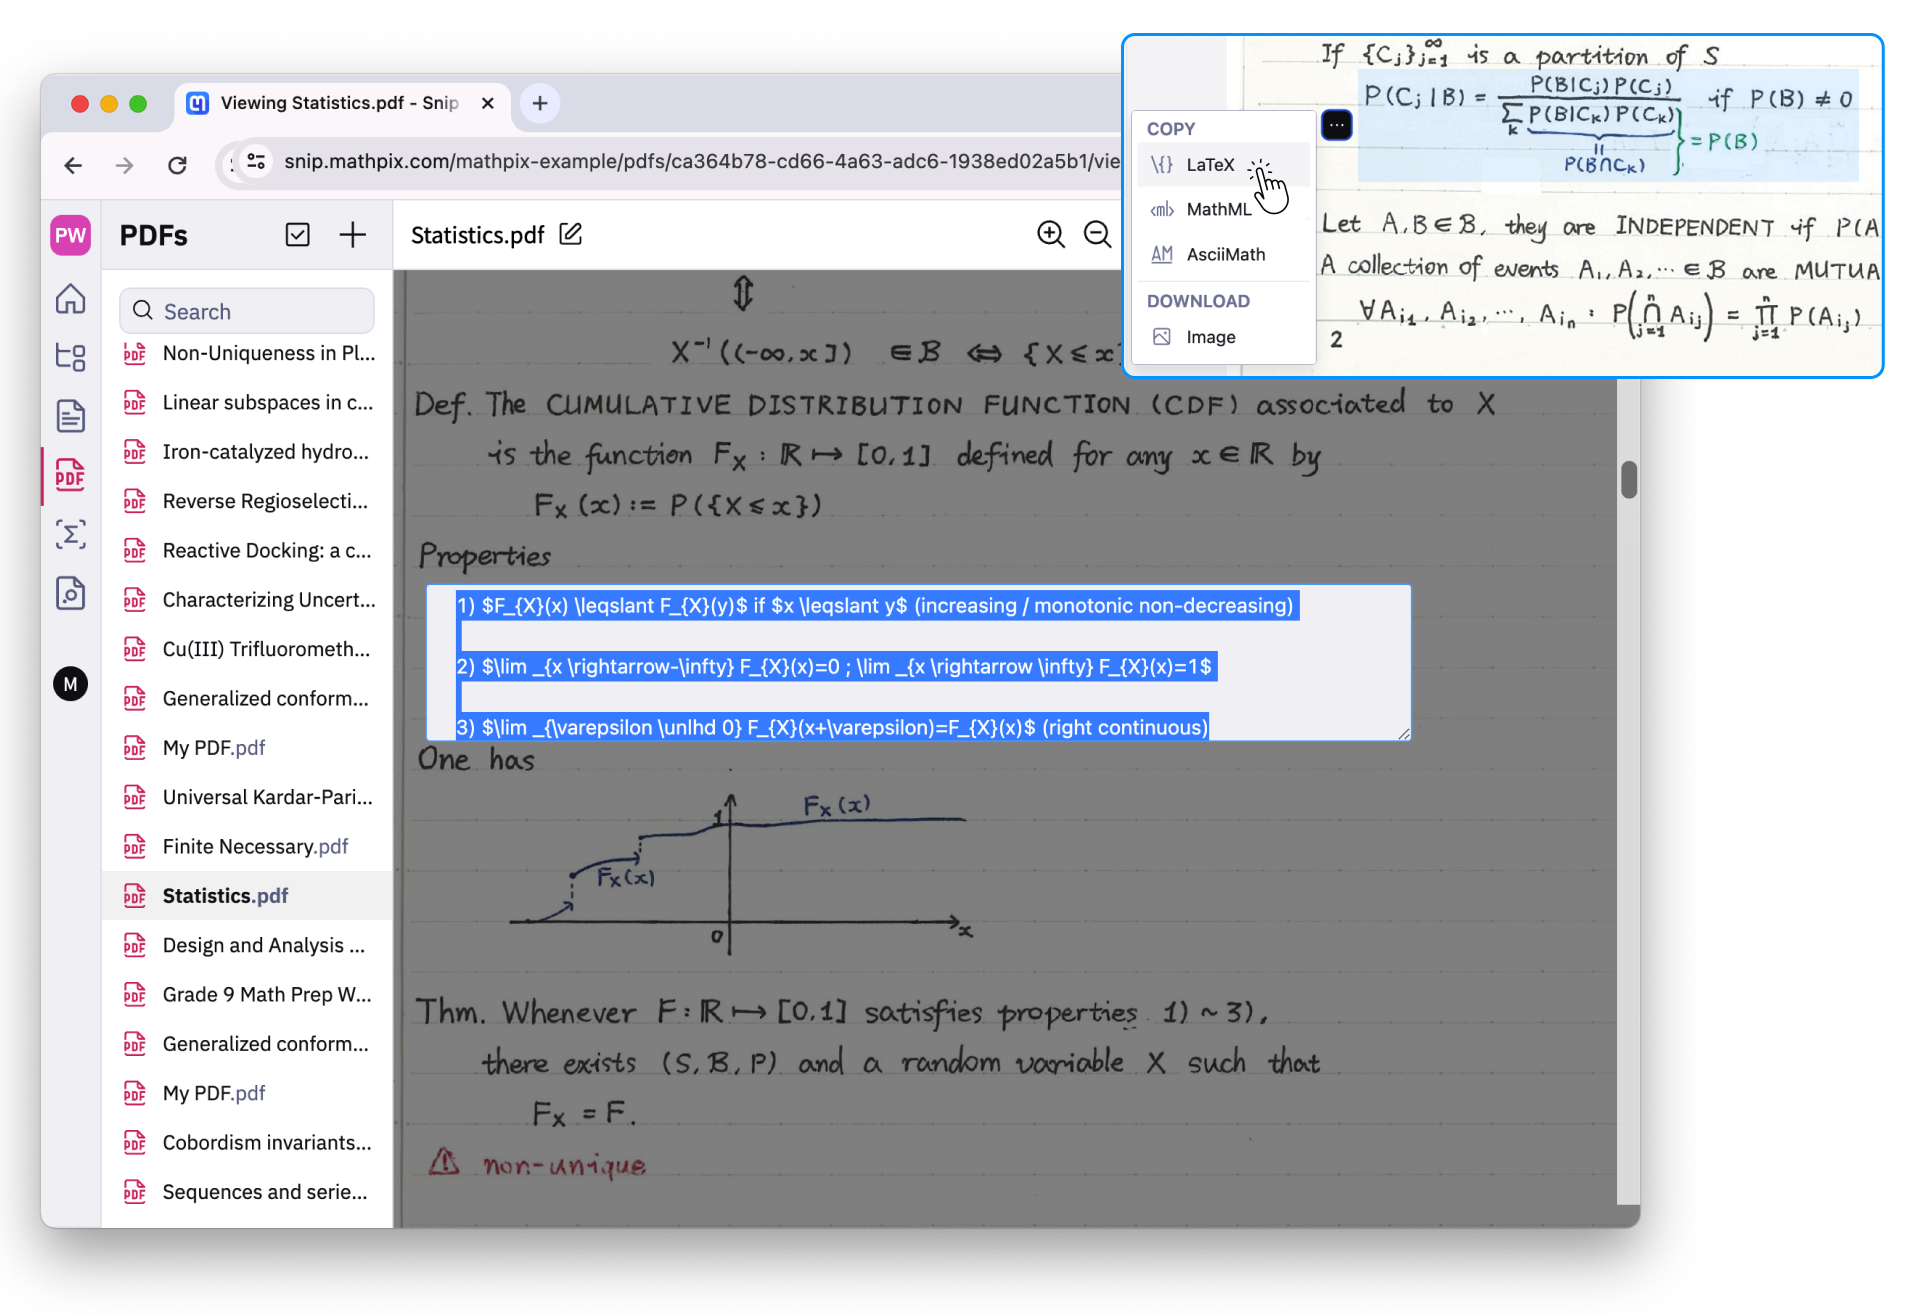The height and width of the screenshot is (1315, 1915).
Task: Click the PW workspace avatar
Action: [x=70, y=234]
